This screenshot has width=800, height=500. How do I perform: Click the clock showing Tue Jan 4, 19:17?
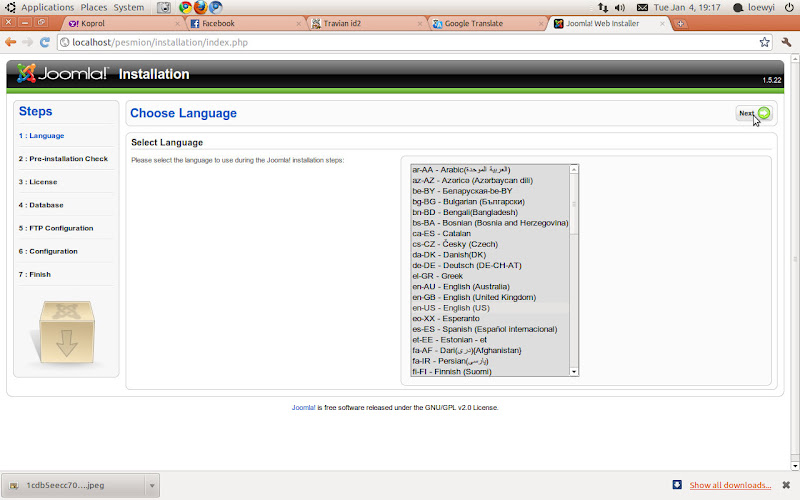pos(687,7)
